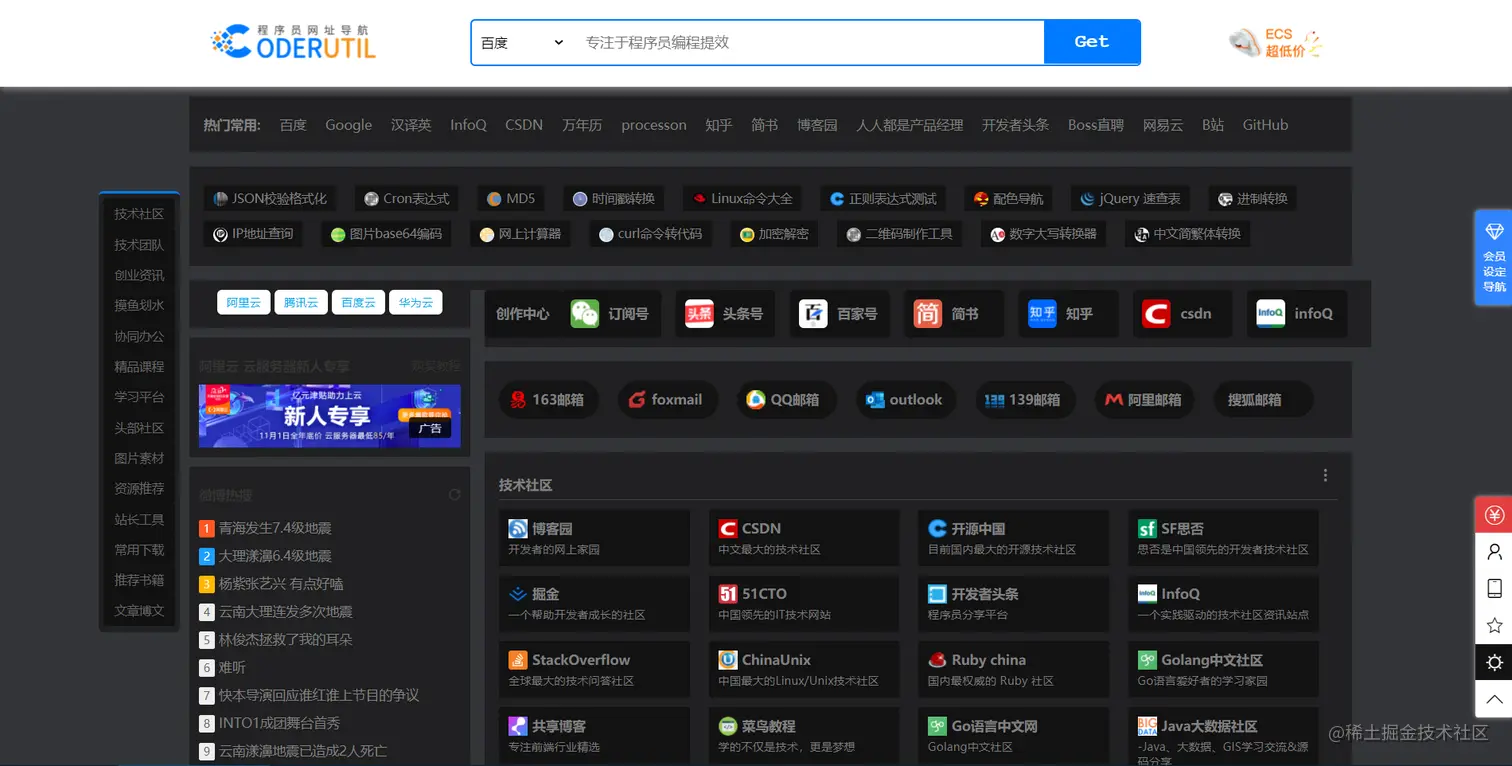Open Boss直聘 in the 热门常用 bar

pyautogui.click(x=1096, y=125)
